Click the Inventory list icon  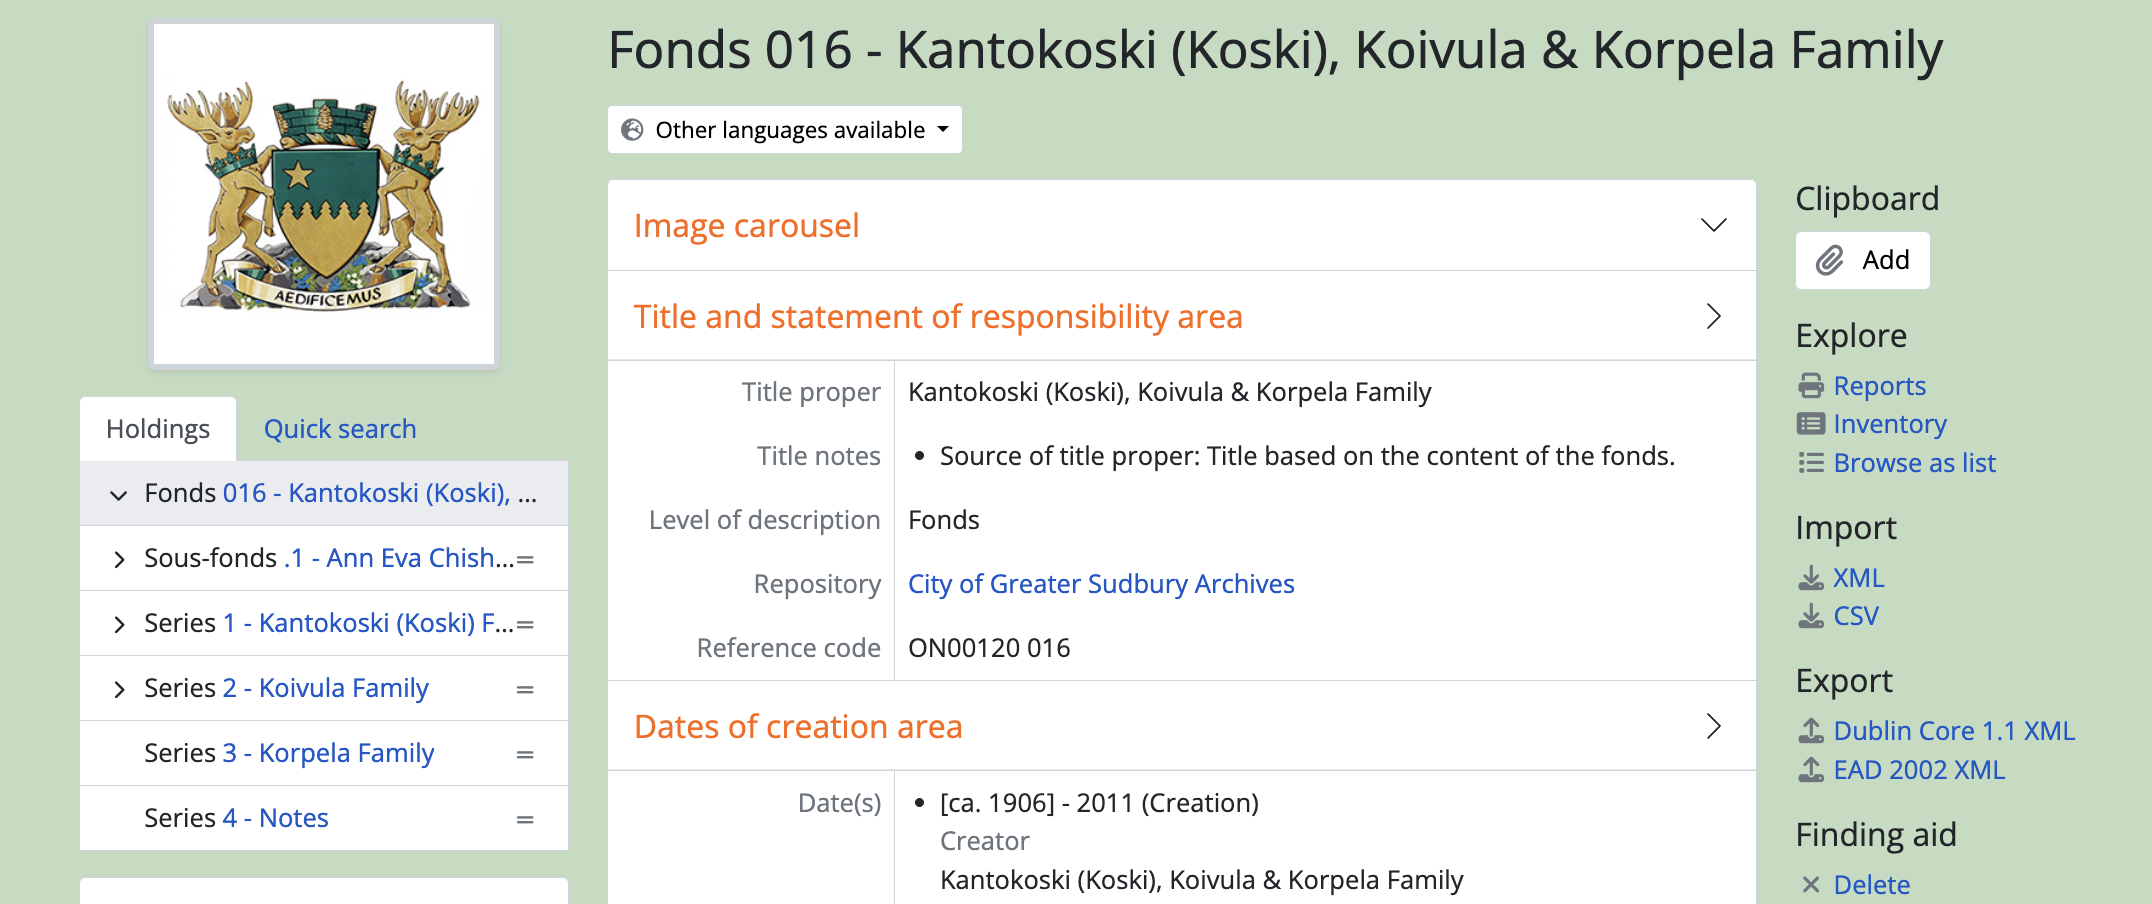1811,424
